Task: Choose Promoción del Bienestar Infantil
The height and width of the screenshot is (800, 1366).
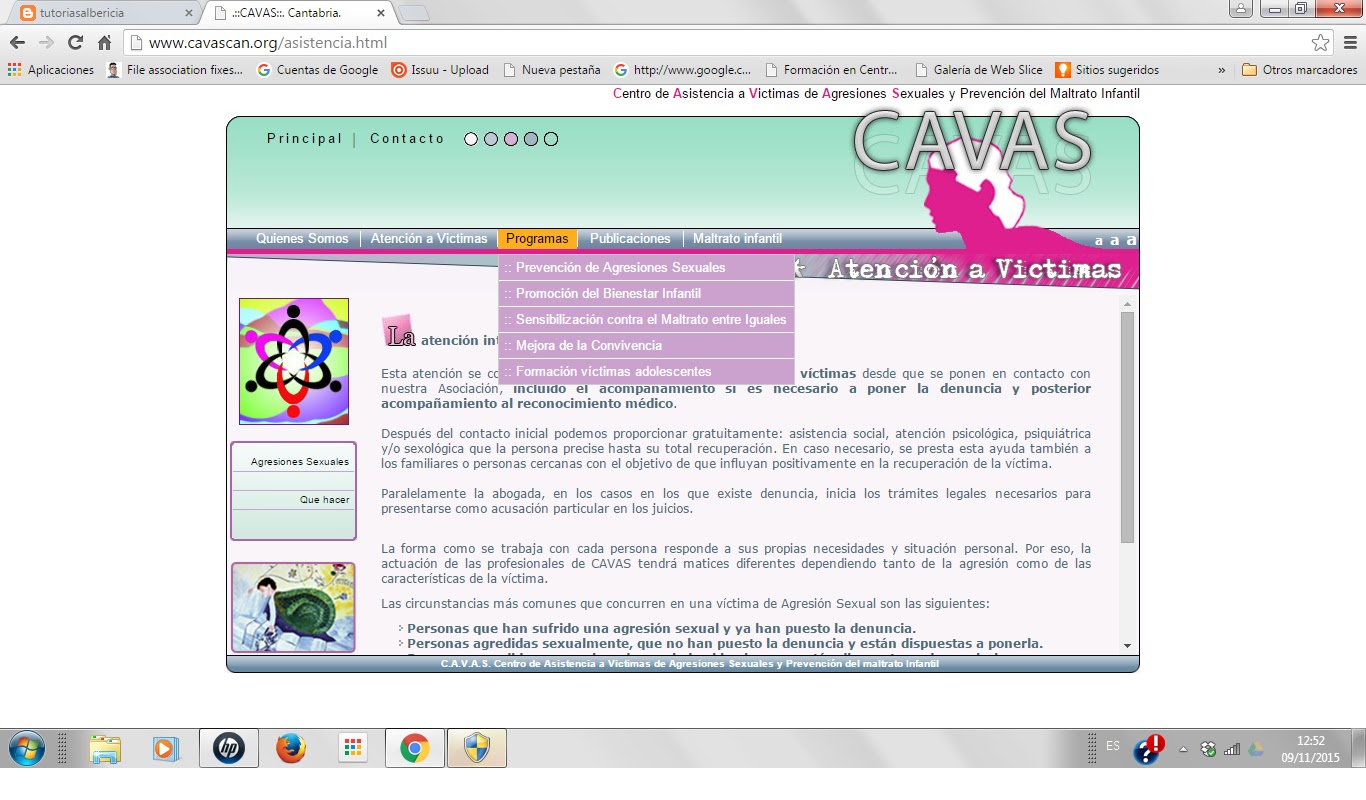Action: tap(646, 294)
